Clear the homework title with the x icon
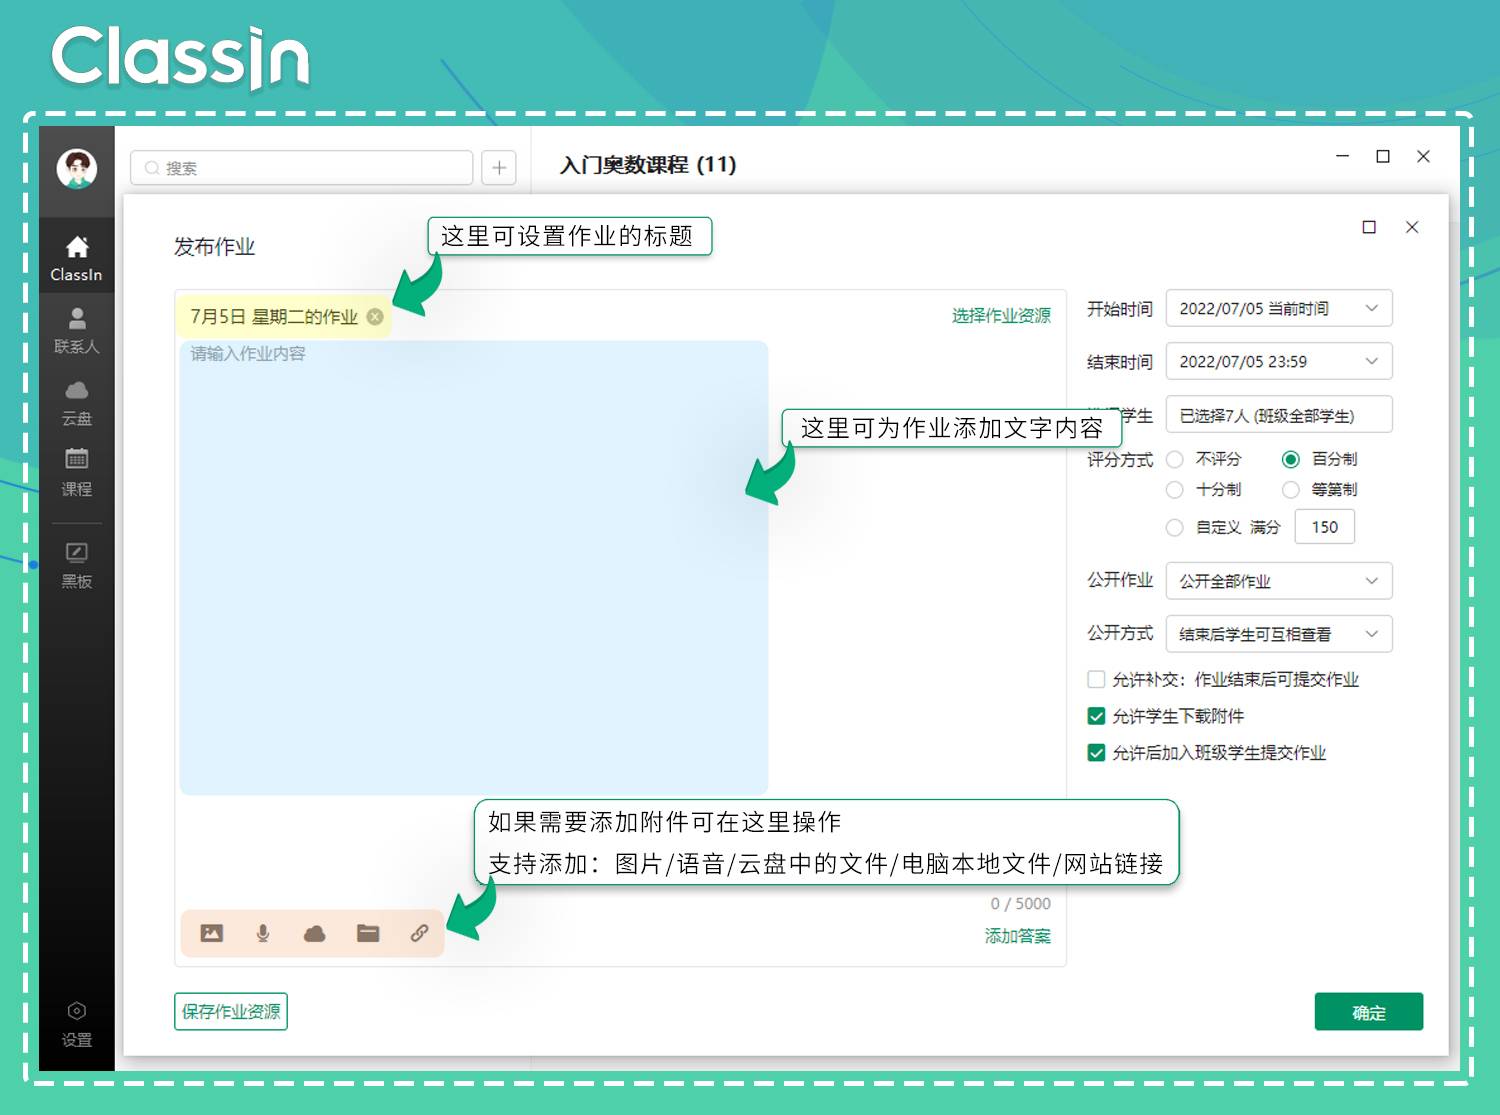Viewport: 1500px width, 1115px height. 375,316
